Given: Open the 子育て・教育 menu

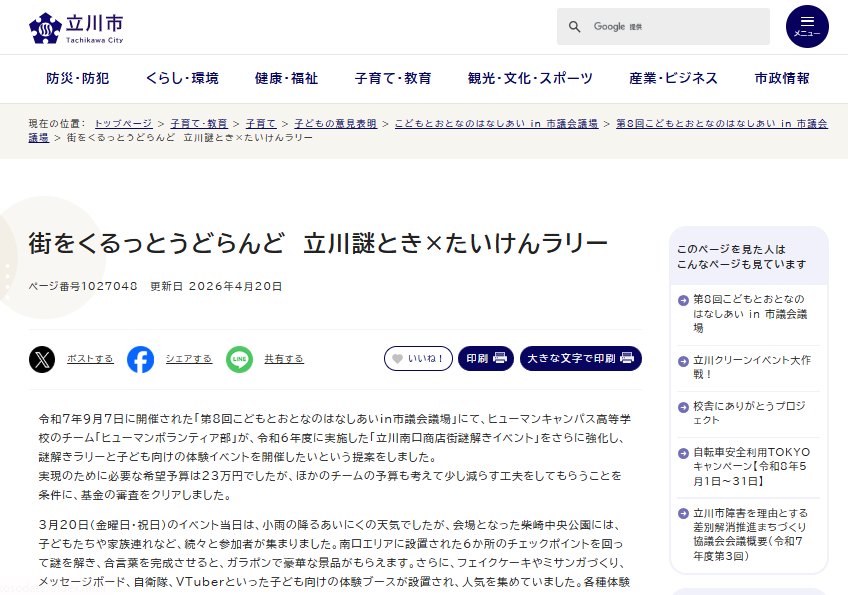Looking at the screenshot, I should coord(393,78).
